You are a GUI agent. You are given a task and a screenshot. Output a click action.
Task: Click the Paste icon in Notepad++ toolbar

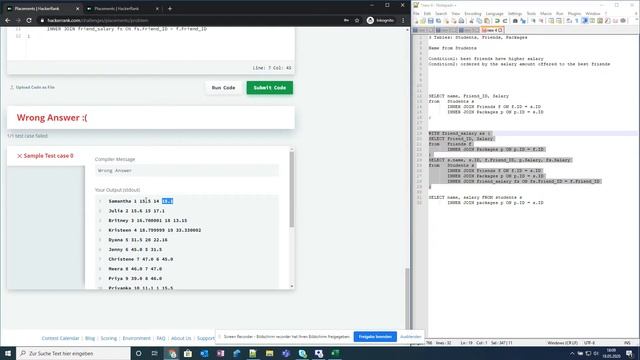point(487,21)
